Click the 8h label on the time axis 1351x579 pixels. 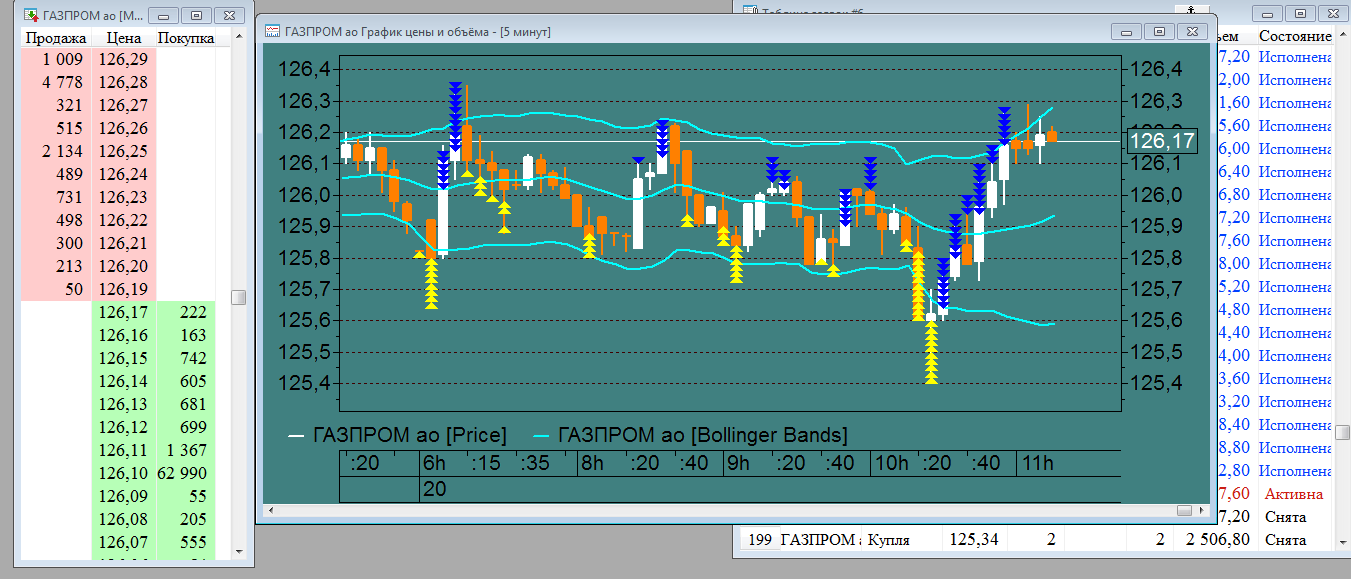click(592, 464)
